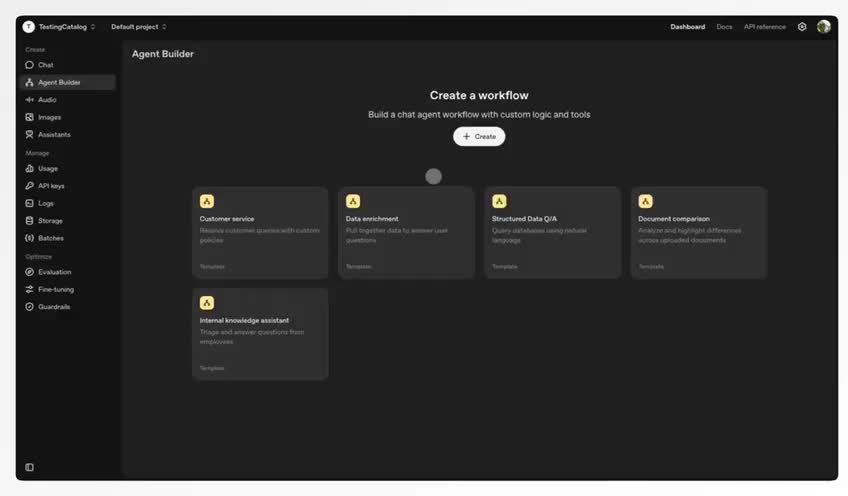
Task: Open settings gear icon in header
Action: 802,27
